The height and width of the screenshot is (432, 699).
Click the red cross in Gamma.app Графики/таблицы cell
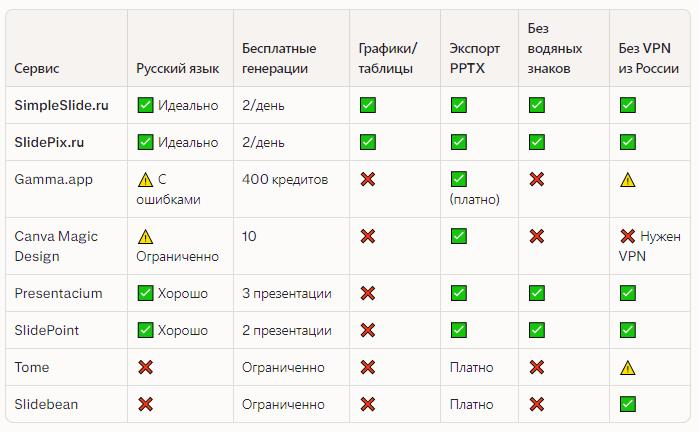click(368, 179)
